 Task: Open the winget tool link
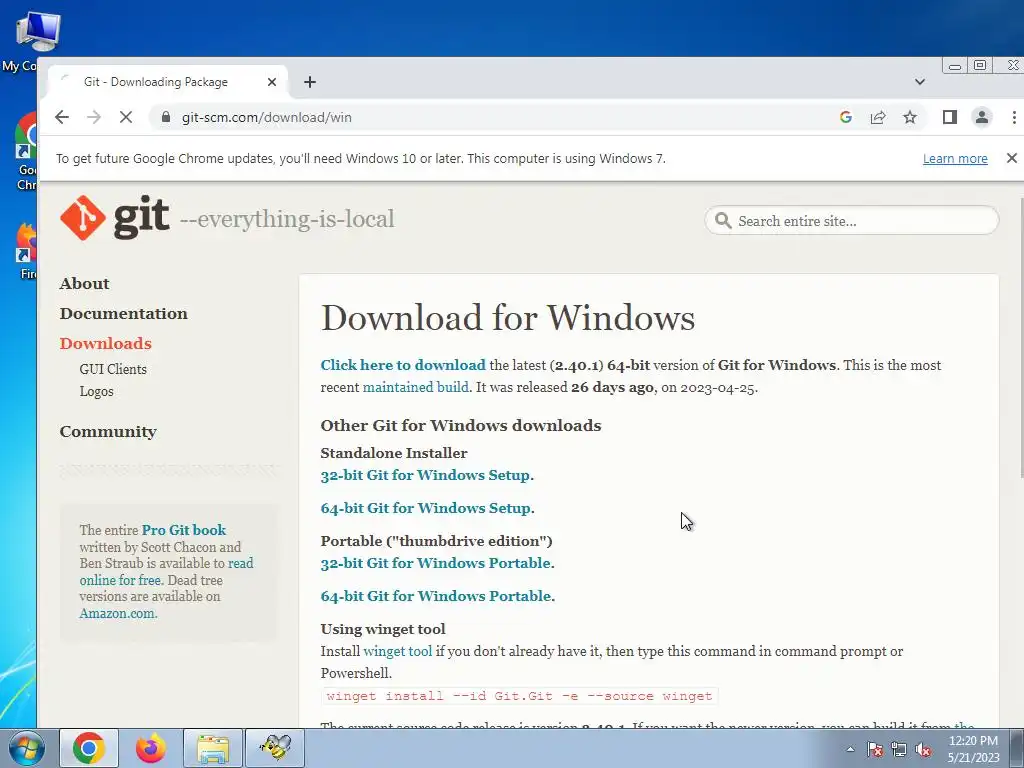(397, 651)
